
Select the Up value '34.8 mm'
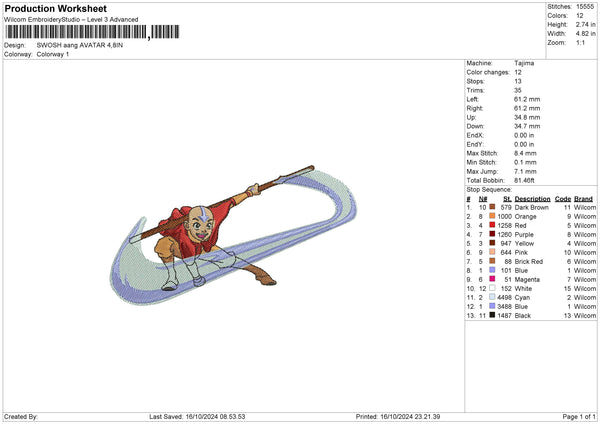click(527, 117)
